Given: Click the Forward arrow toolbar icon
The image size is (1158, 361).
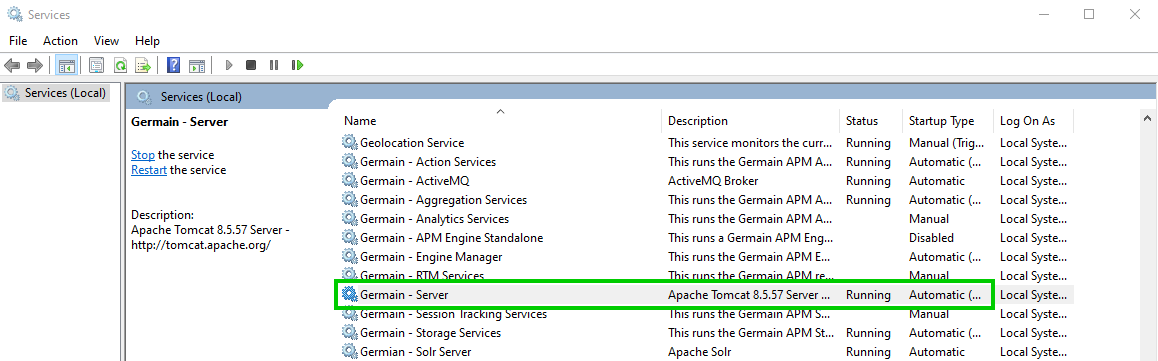Looking at the screenshot, I should [x=34, y=66].
